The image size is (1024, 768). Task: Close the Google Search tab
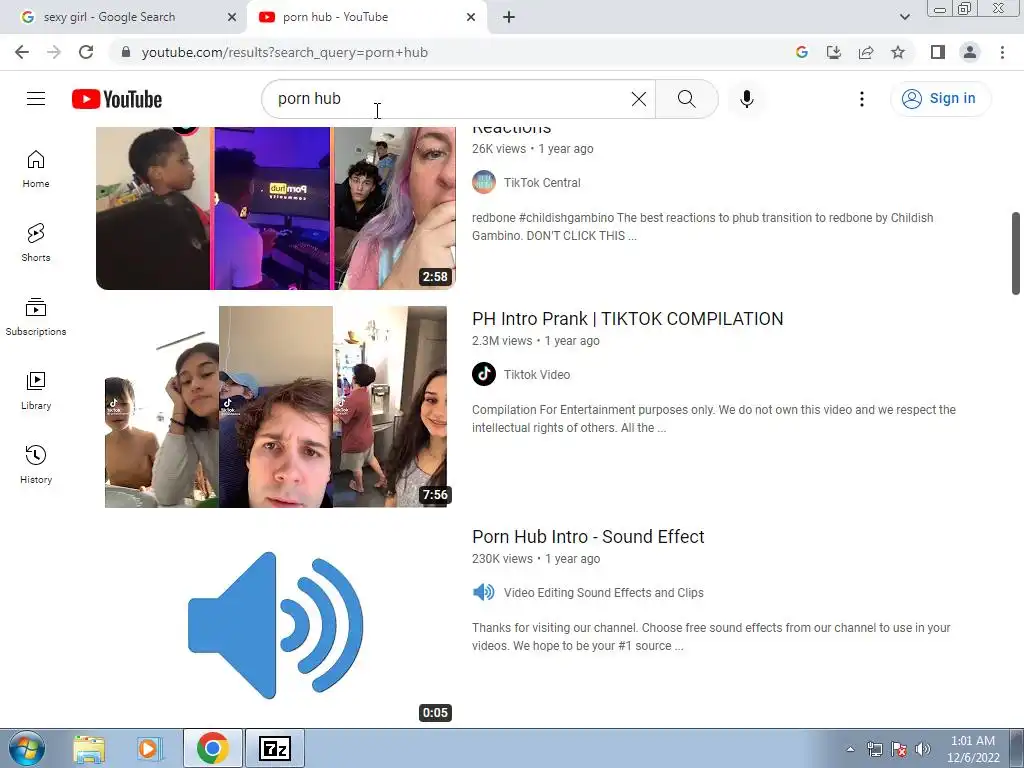pos(231,17)
